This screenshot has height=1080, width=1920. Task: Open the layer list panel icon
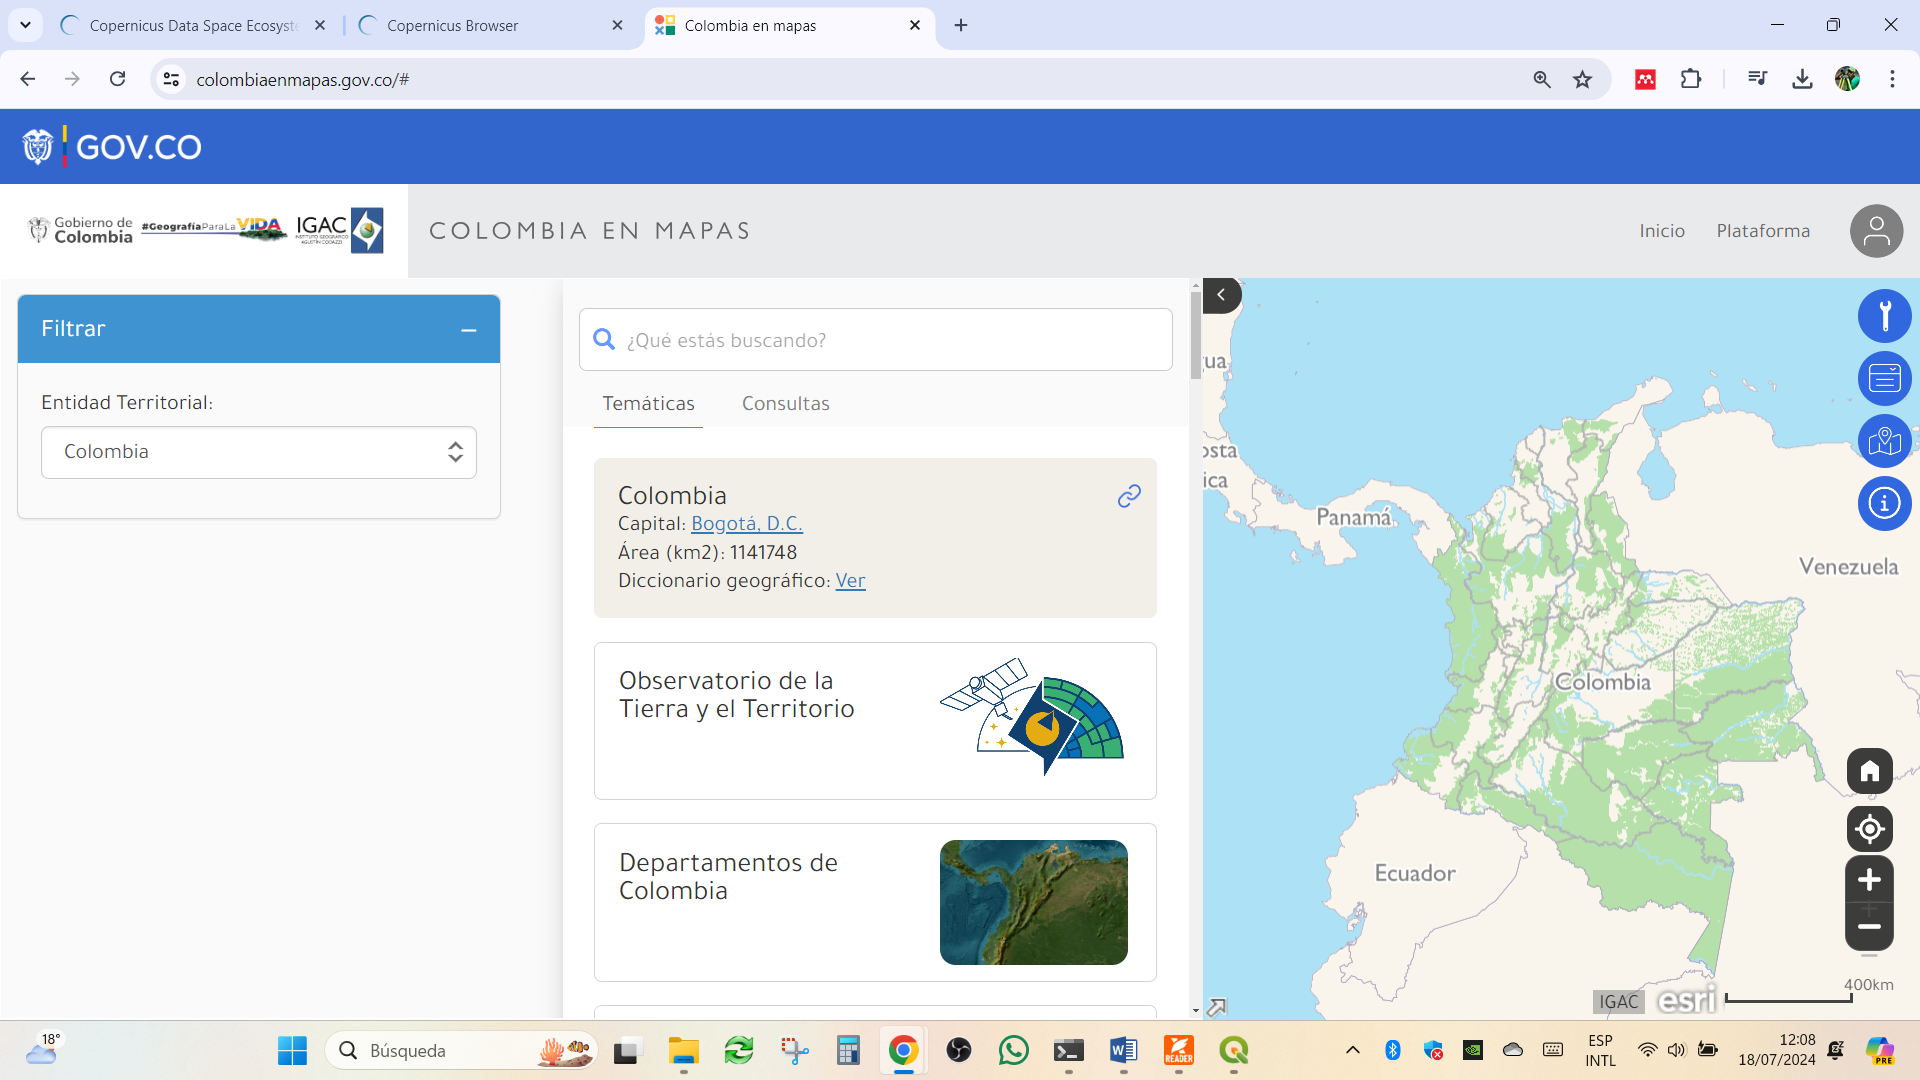(x=1884, y=379)
